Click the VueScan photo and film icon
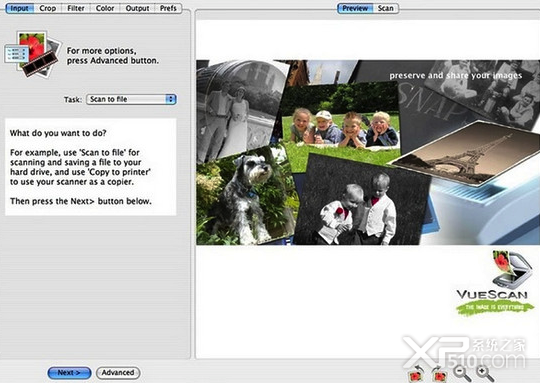 33,54
